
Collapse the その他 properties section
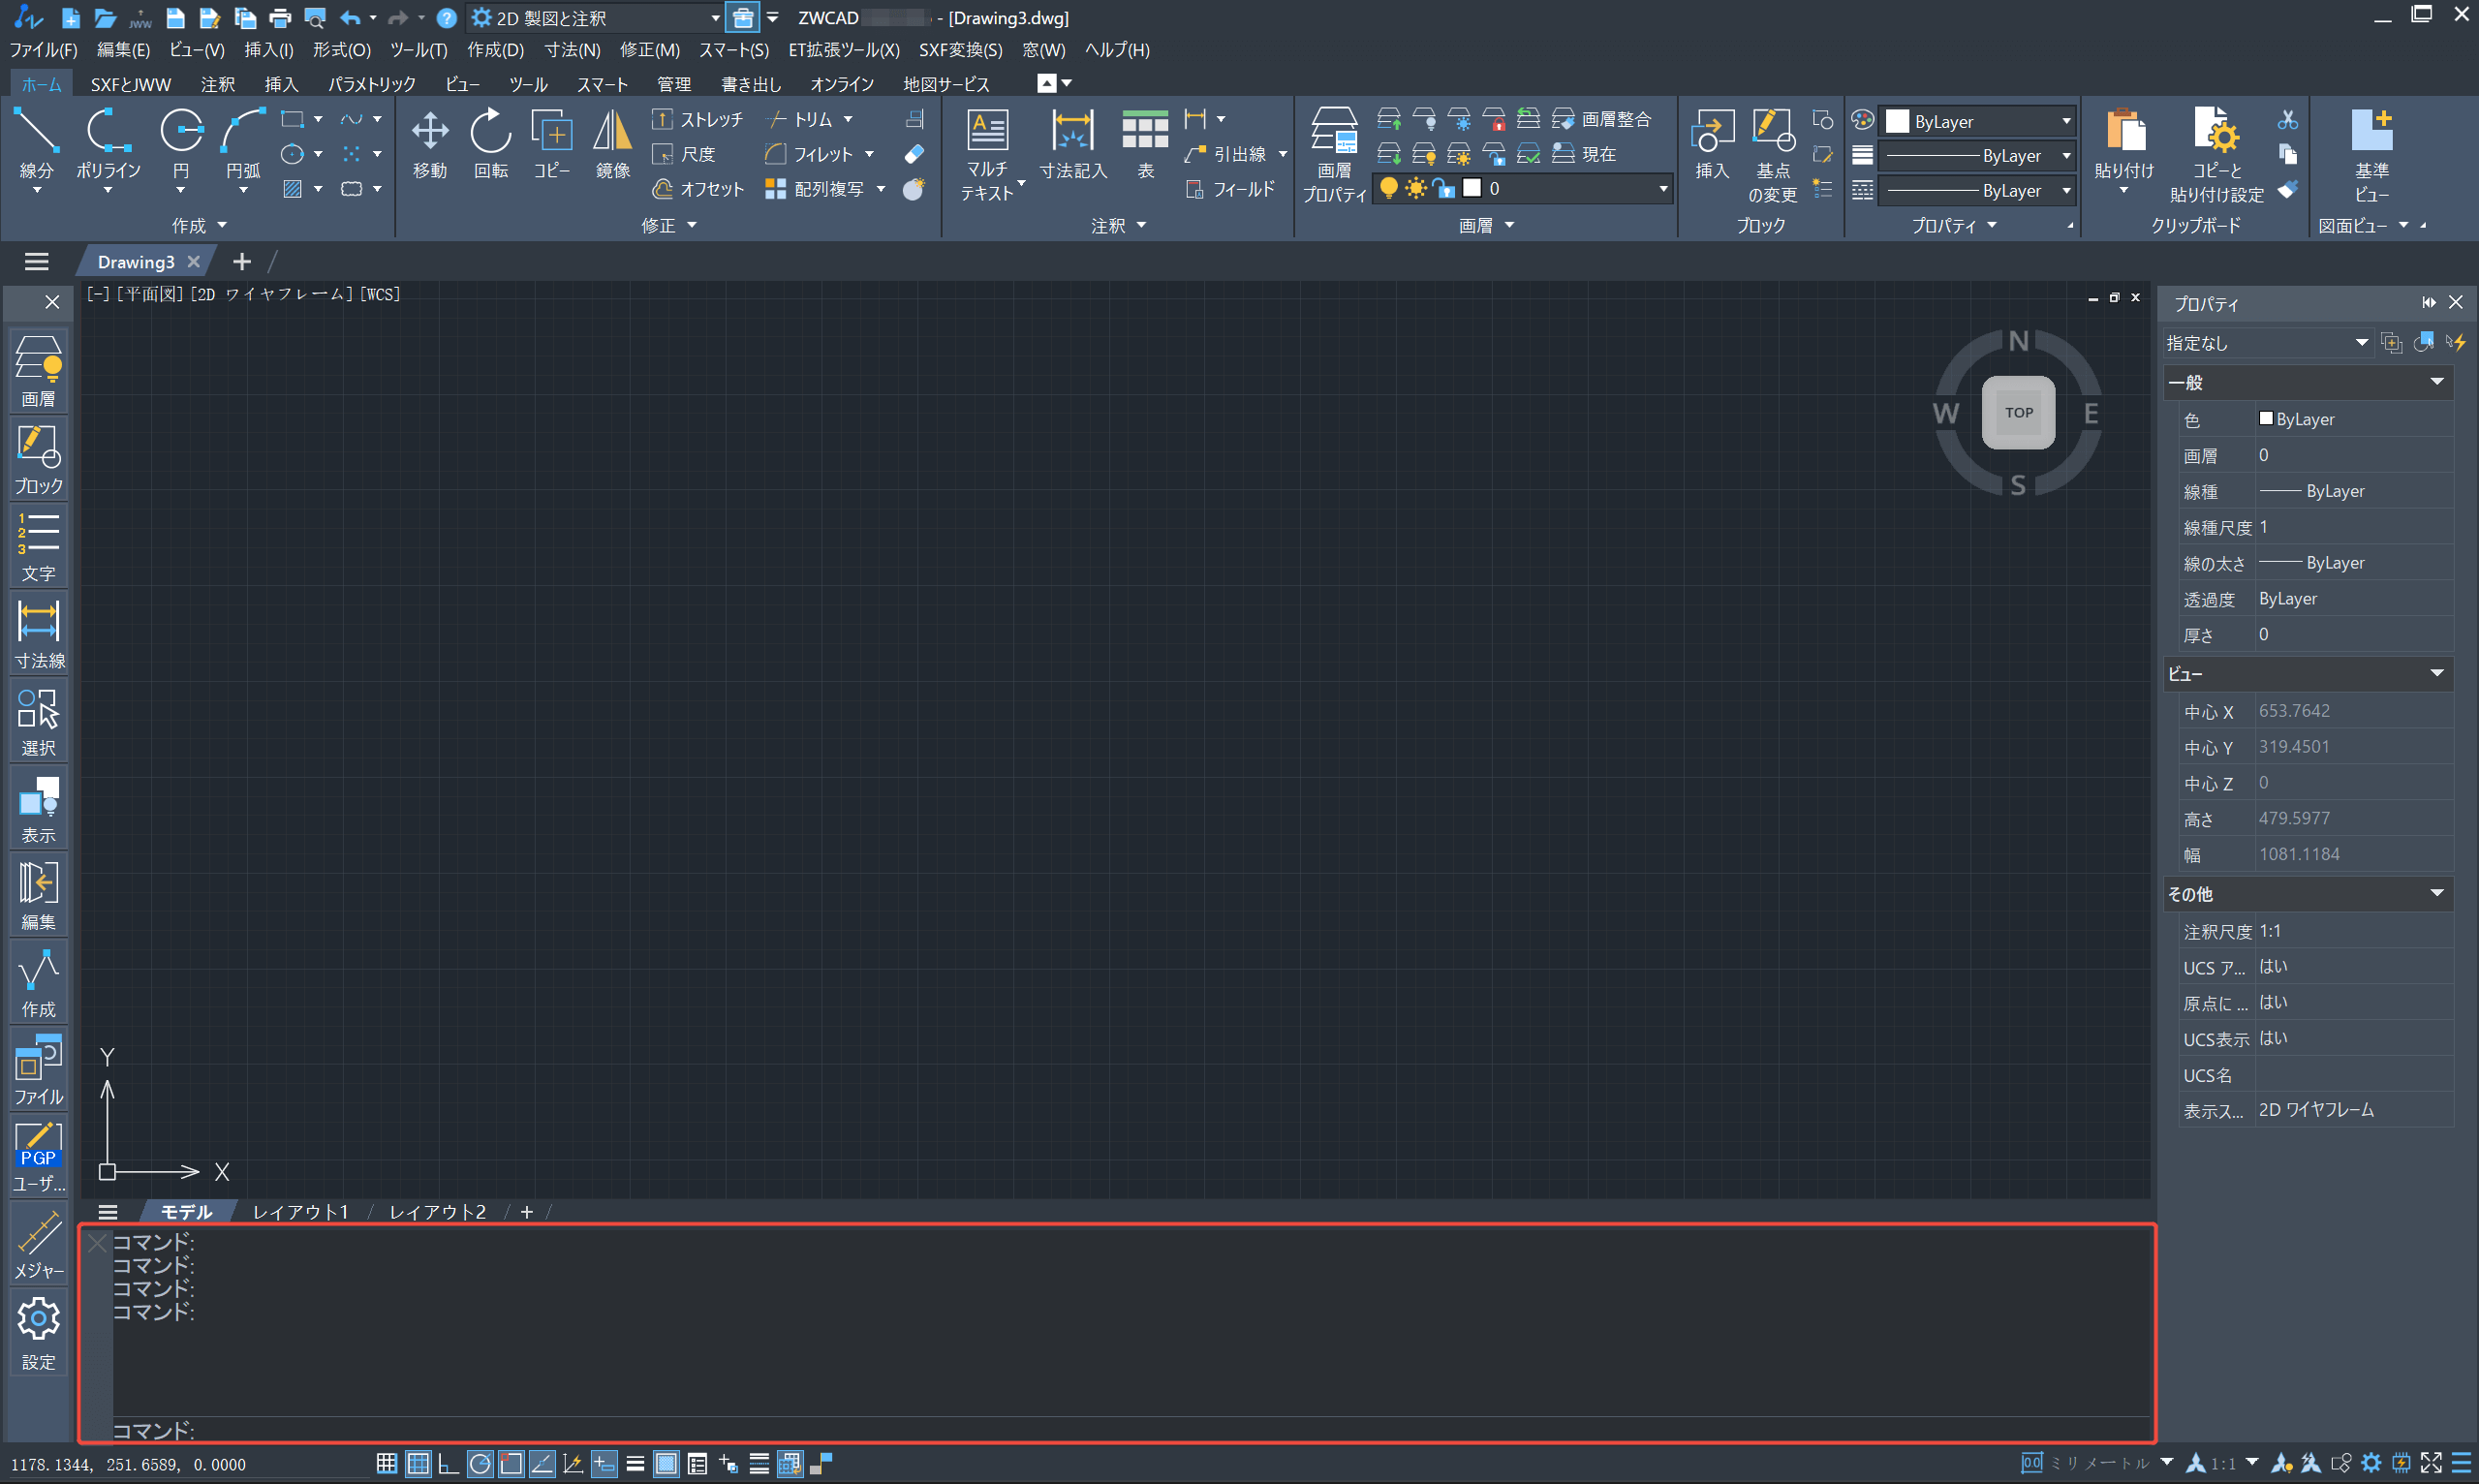tap(2437, 893)
